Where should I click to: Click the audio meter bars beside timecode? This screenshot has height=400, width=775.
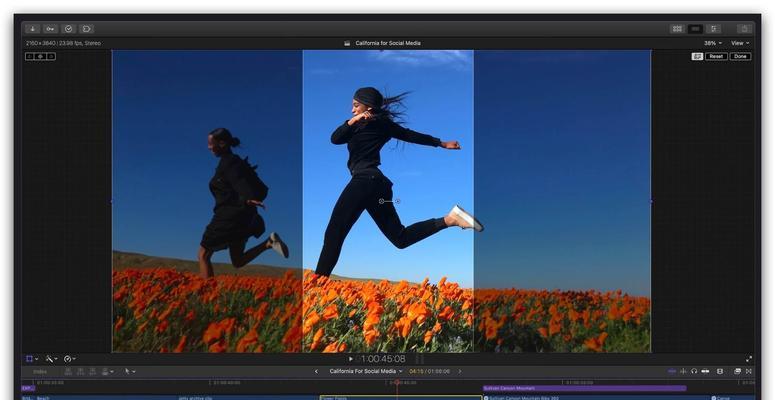[419, 359]
